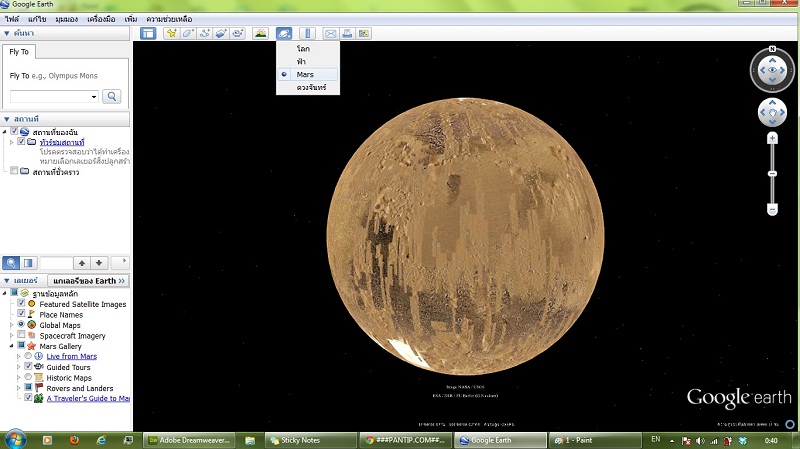This screenshot has height=449, width=800.
Task: Click the places panel search magnifier icon
Action: click(x=11, y=263)
